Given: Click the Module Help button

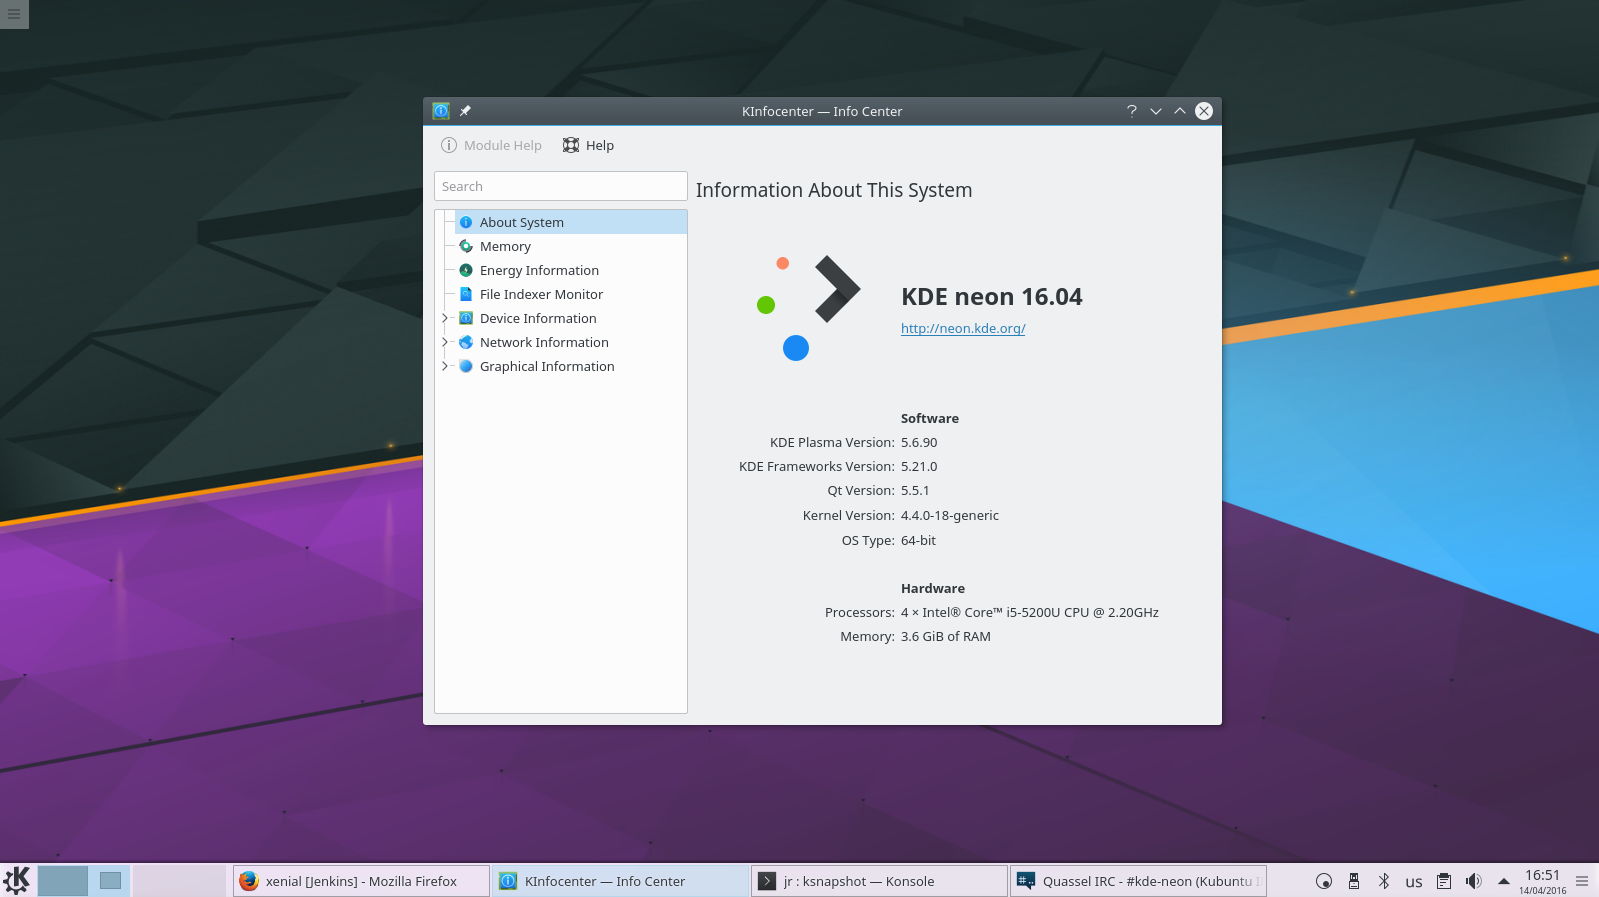Looking at the screenshot, I should [x=492, y=145].
